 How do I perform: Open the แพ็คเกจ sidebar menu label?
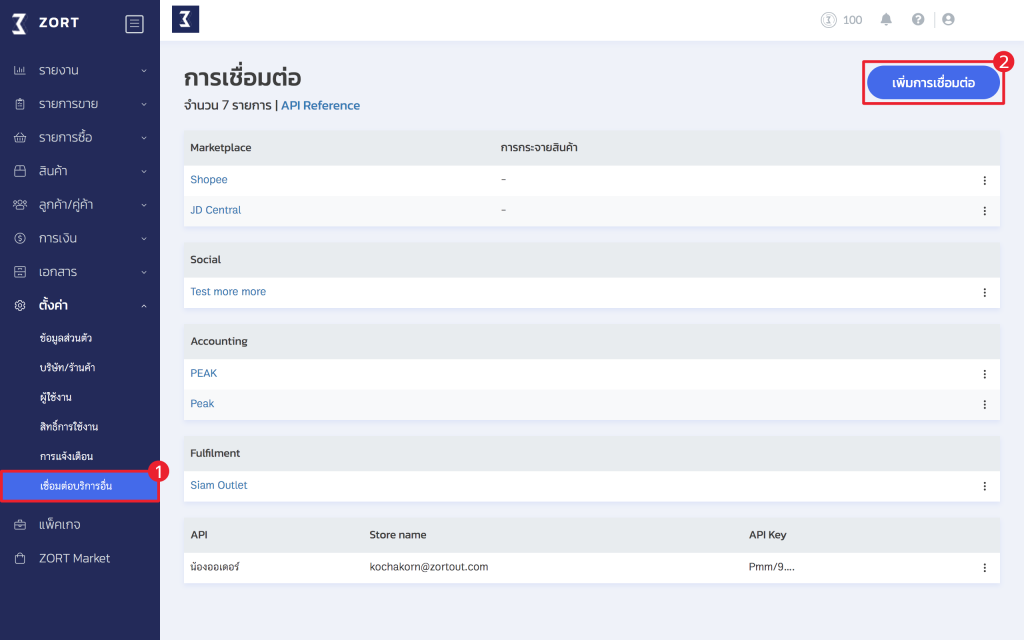tap(59, 525)
